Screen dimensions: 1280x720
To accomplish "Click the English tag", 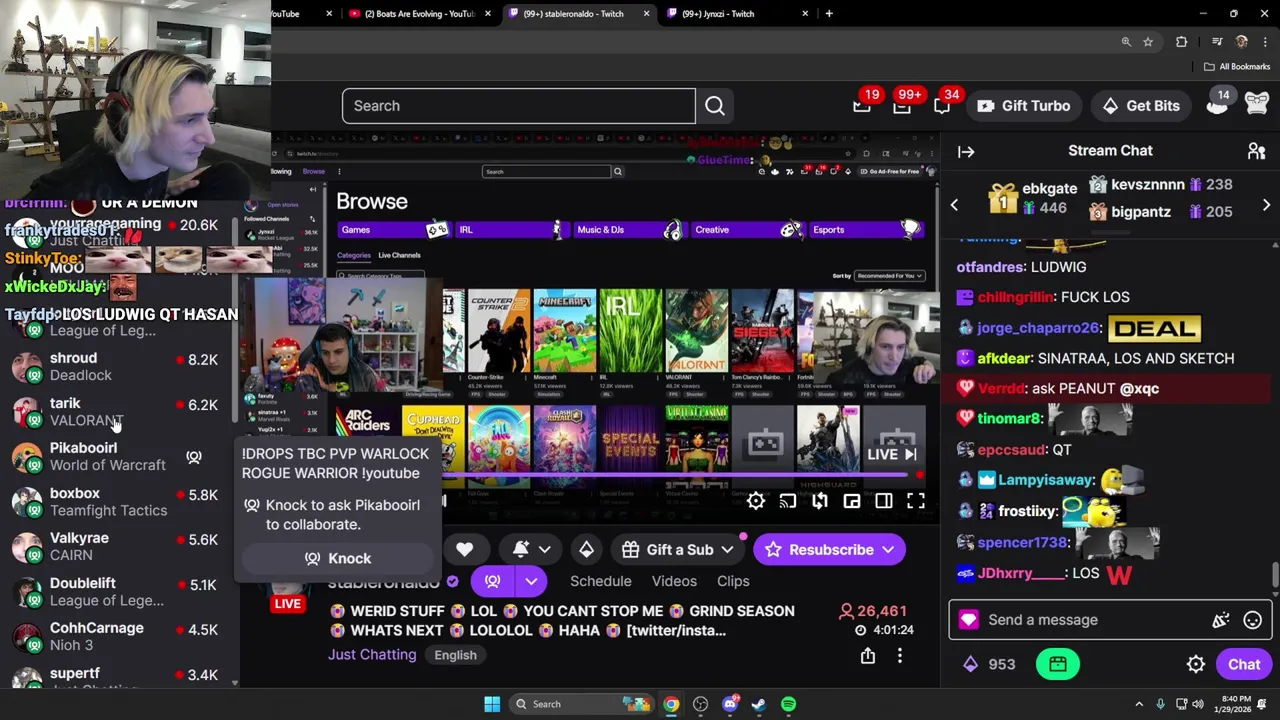I will (455, 655).
